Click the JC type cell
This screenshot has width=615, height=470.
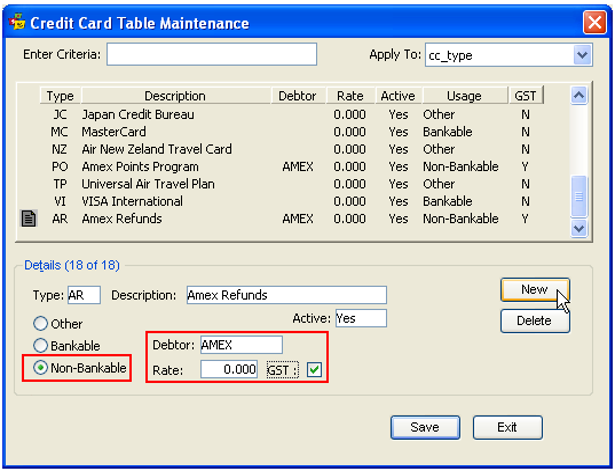pos(60,115)
